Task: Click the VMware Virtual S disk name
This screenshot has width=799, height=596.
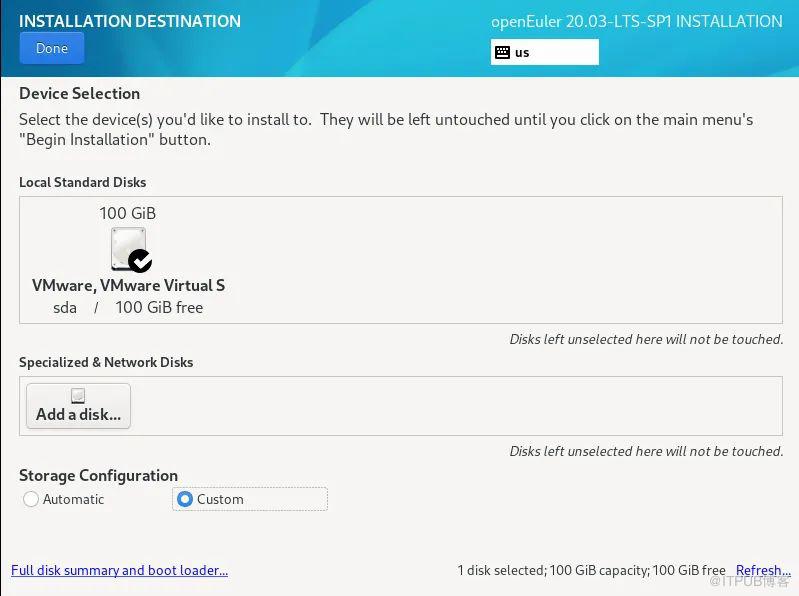Action: (128, 285)
